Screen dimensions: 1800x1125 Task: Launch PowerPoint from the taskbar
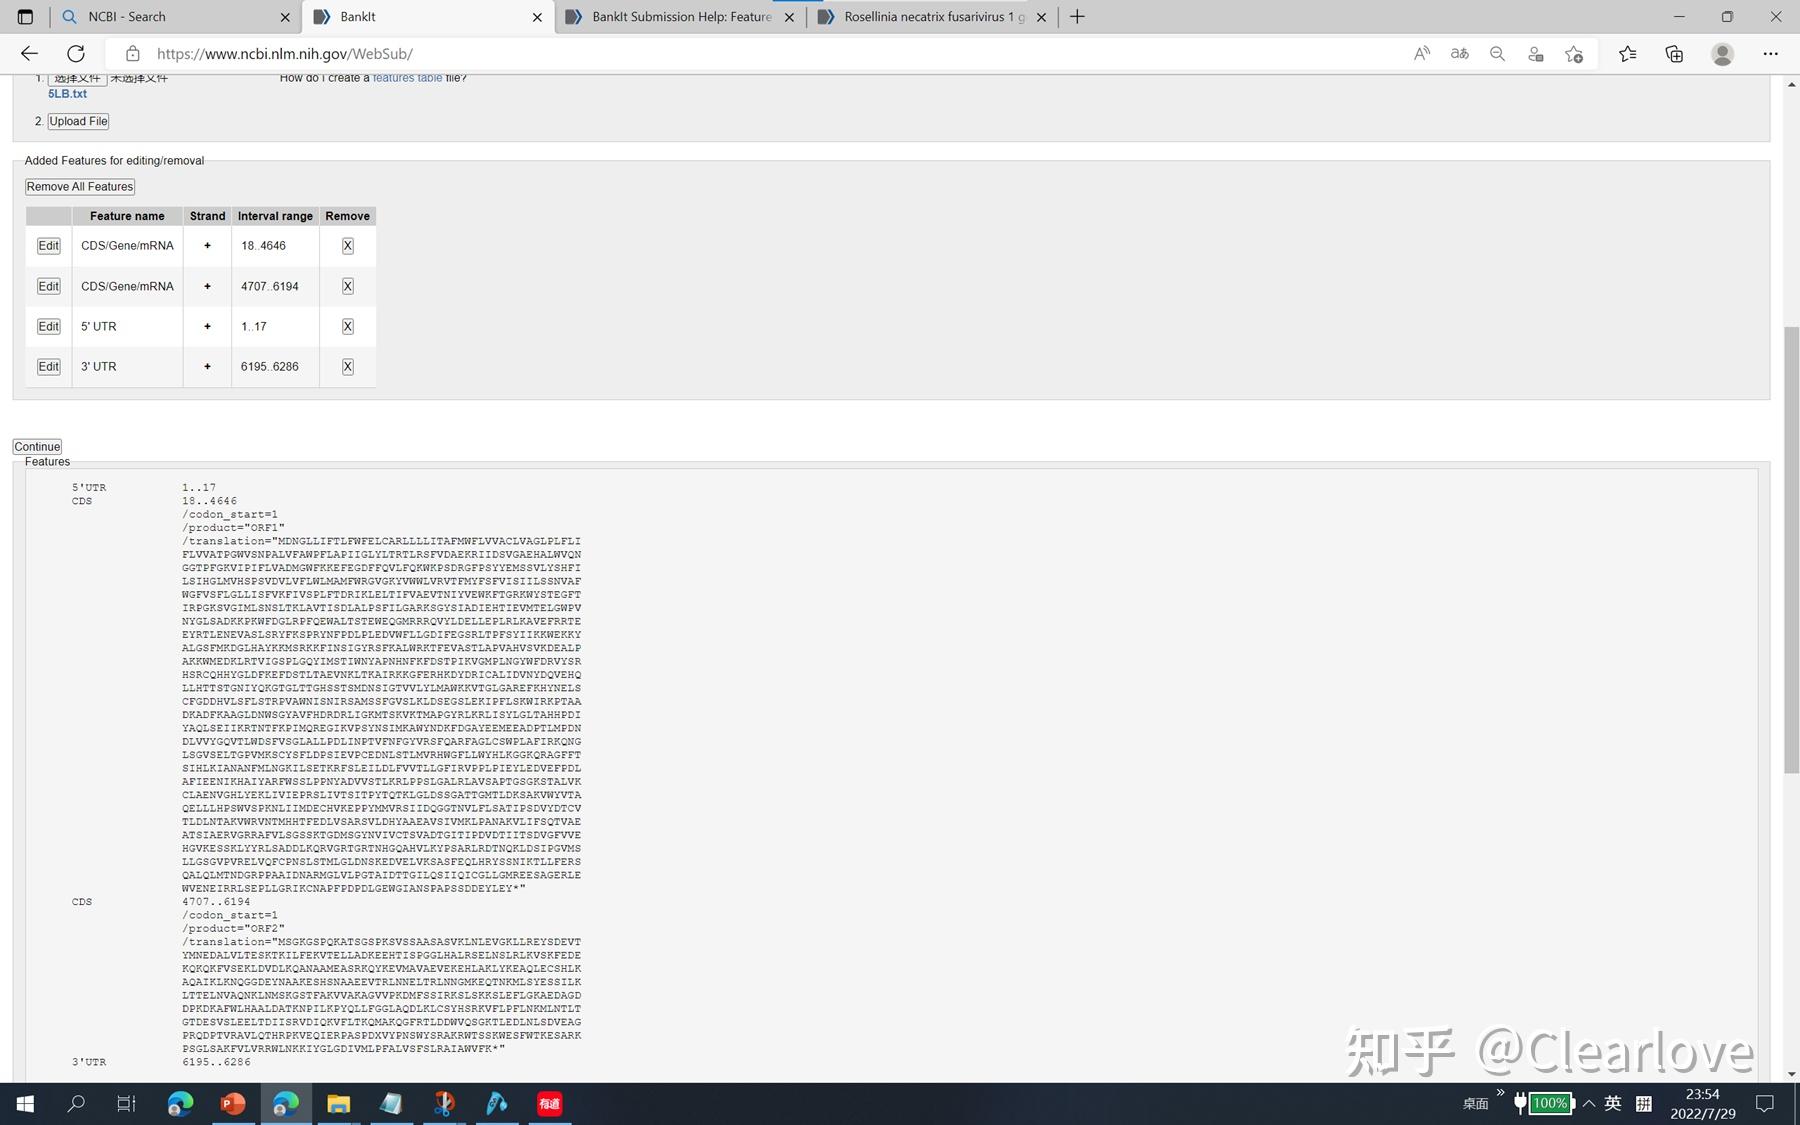(x=232, y=1103)
